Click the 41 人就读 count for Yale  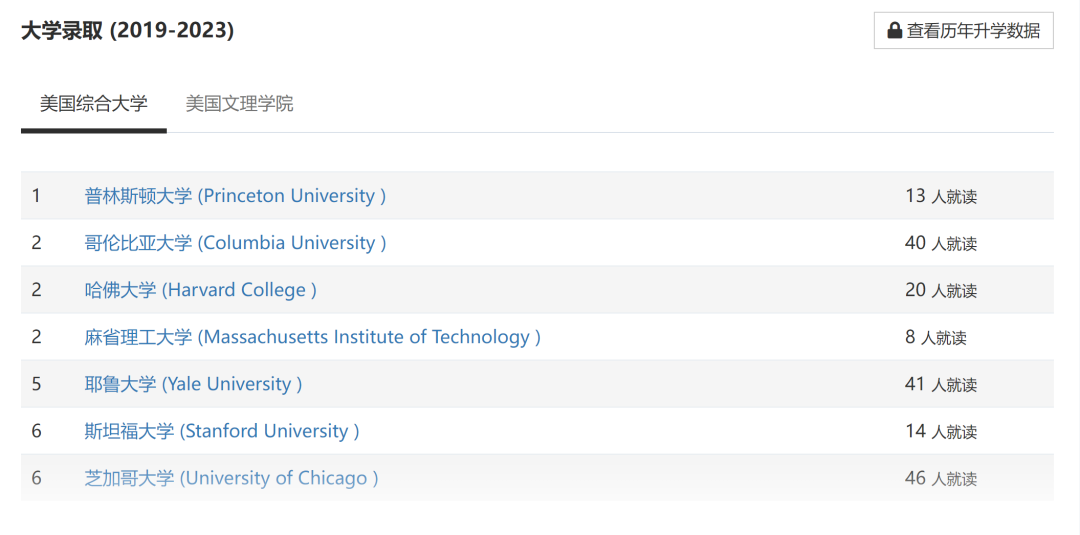click(941, 384)
